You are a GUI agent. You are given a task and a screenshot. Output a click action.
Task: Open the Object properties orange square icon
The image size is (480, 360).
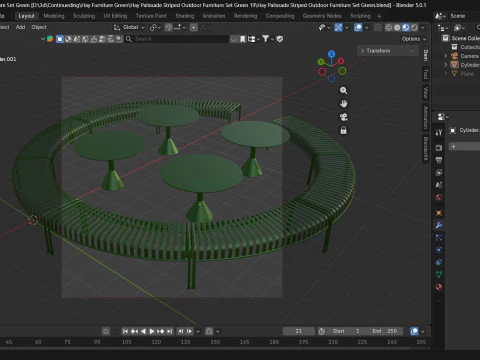click(439, 213)
